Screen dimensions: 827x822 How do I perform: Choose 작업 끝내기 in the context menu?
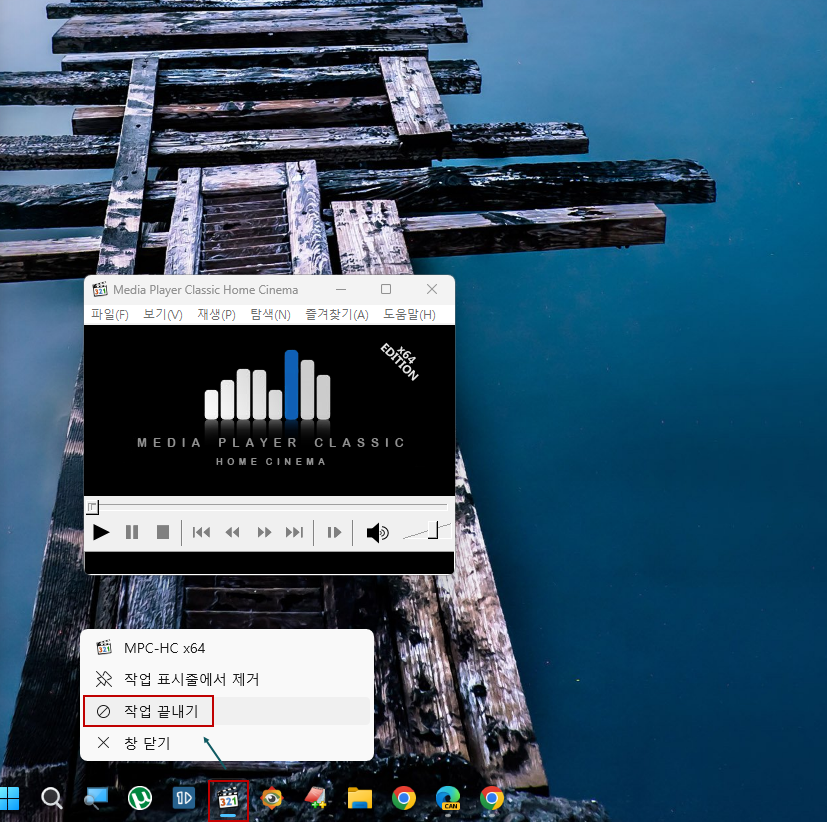click(227, 711)
